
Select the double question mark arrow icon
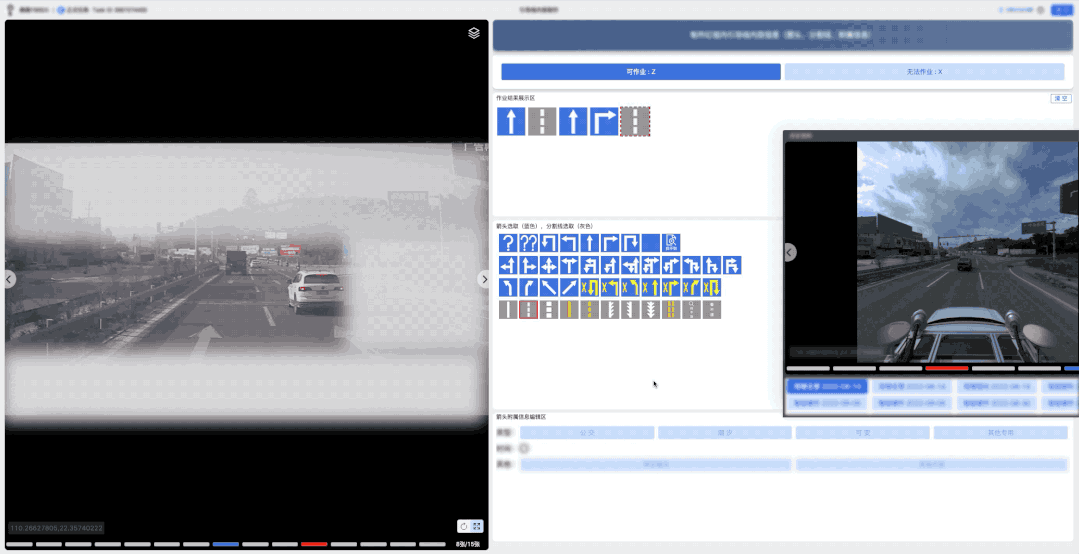point(528,243)
